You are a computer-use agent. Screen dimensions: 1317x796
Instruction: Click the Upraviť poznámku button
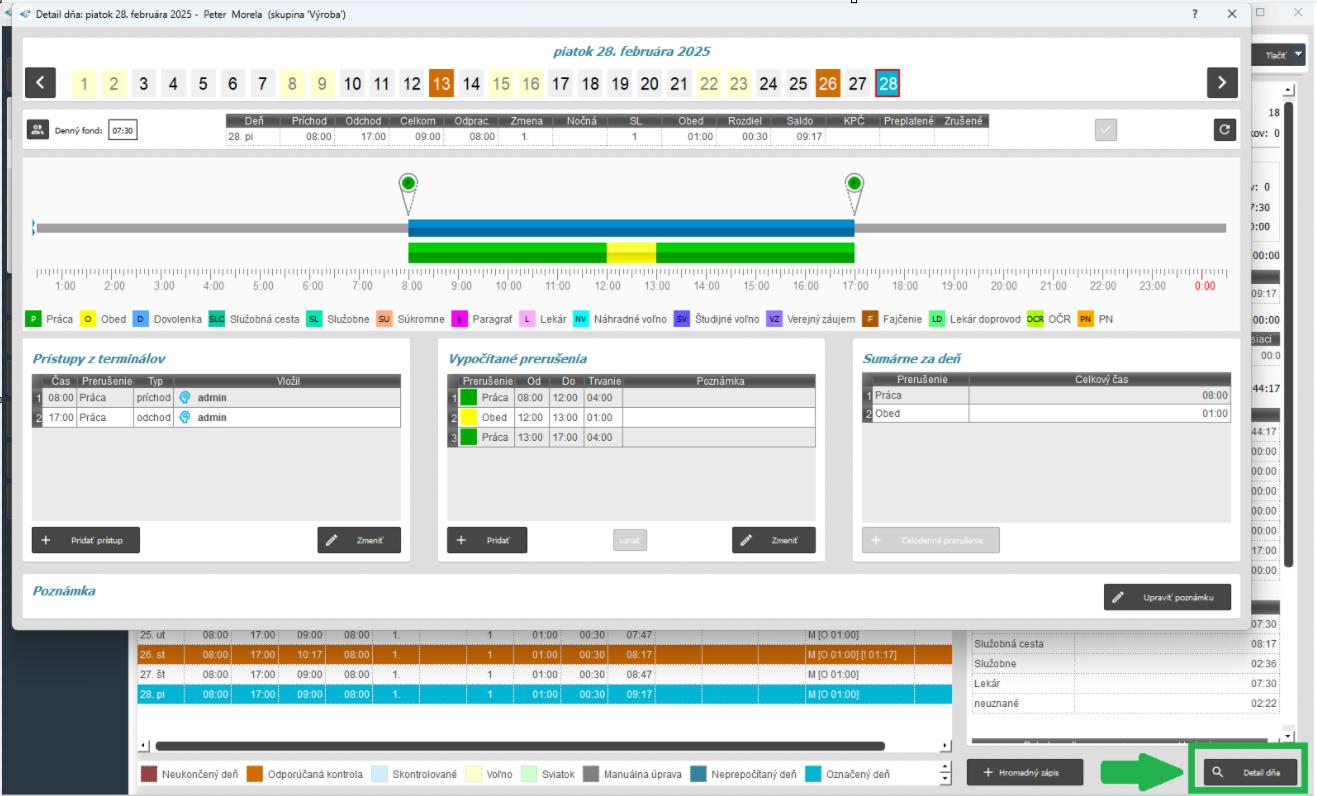pos(1167,597)
